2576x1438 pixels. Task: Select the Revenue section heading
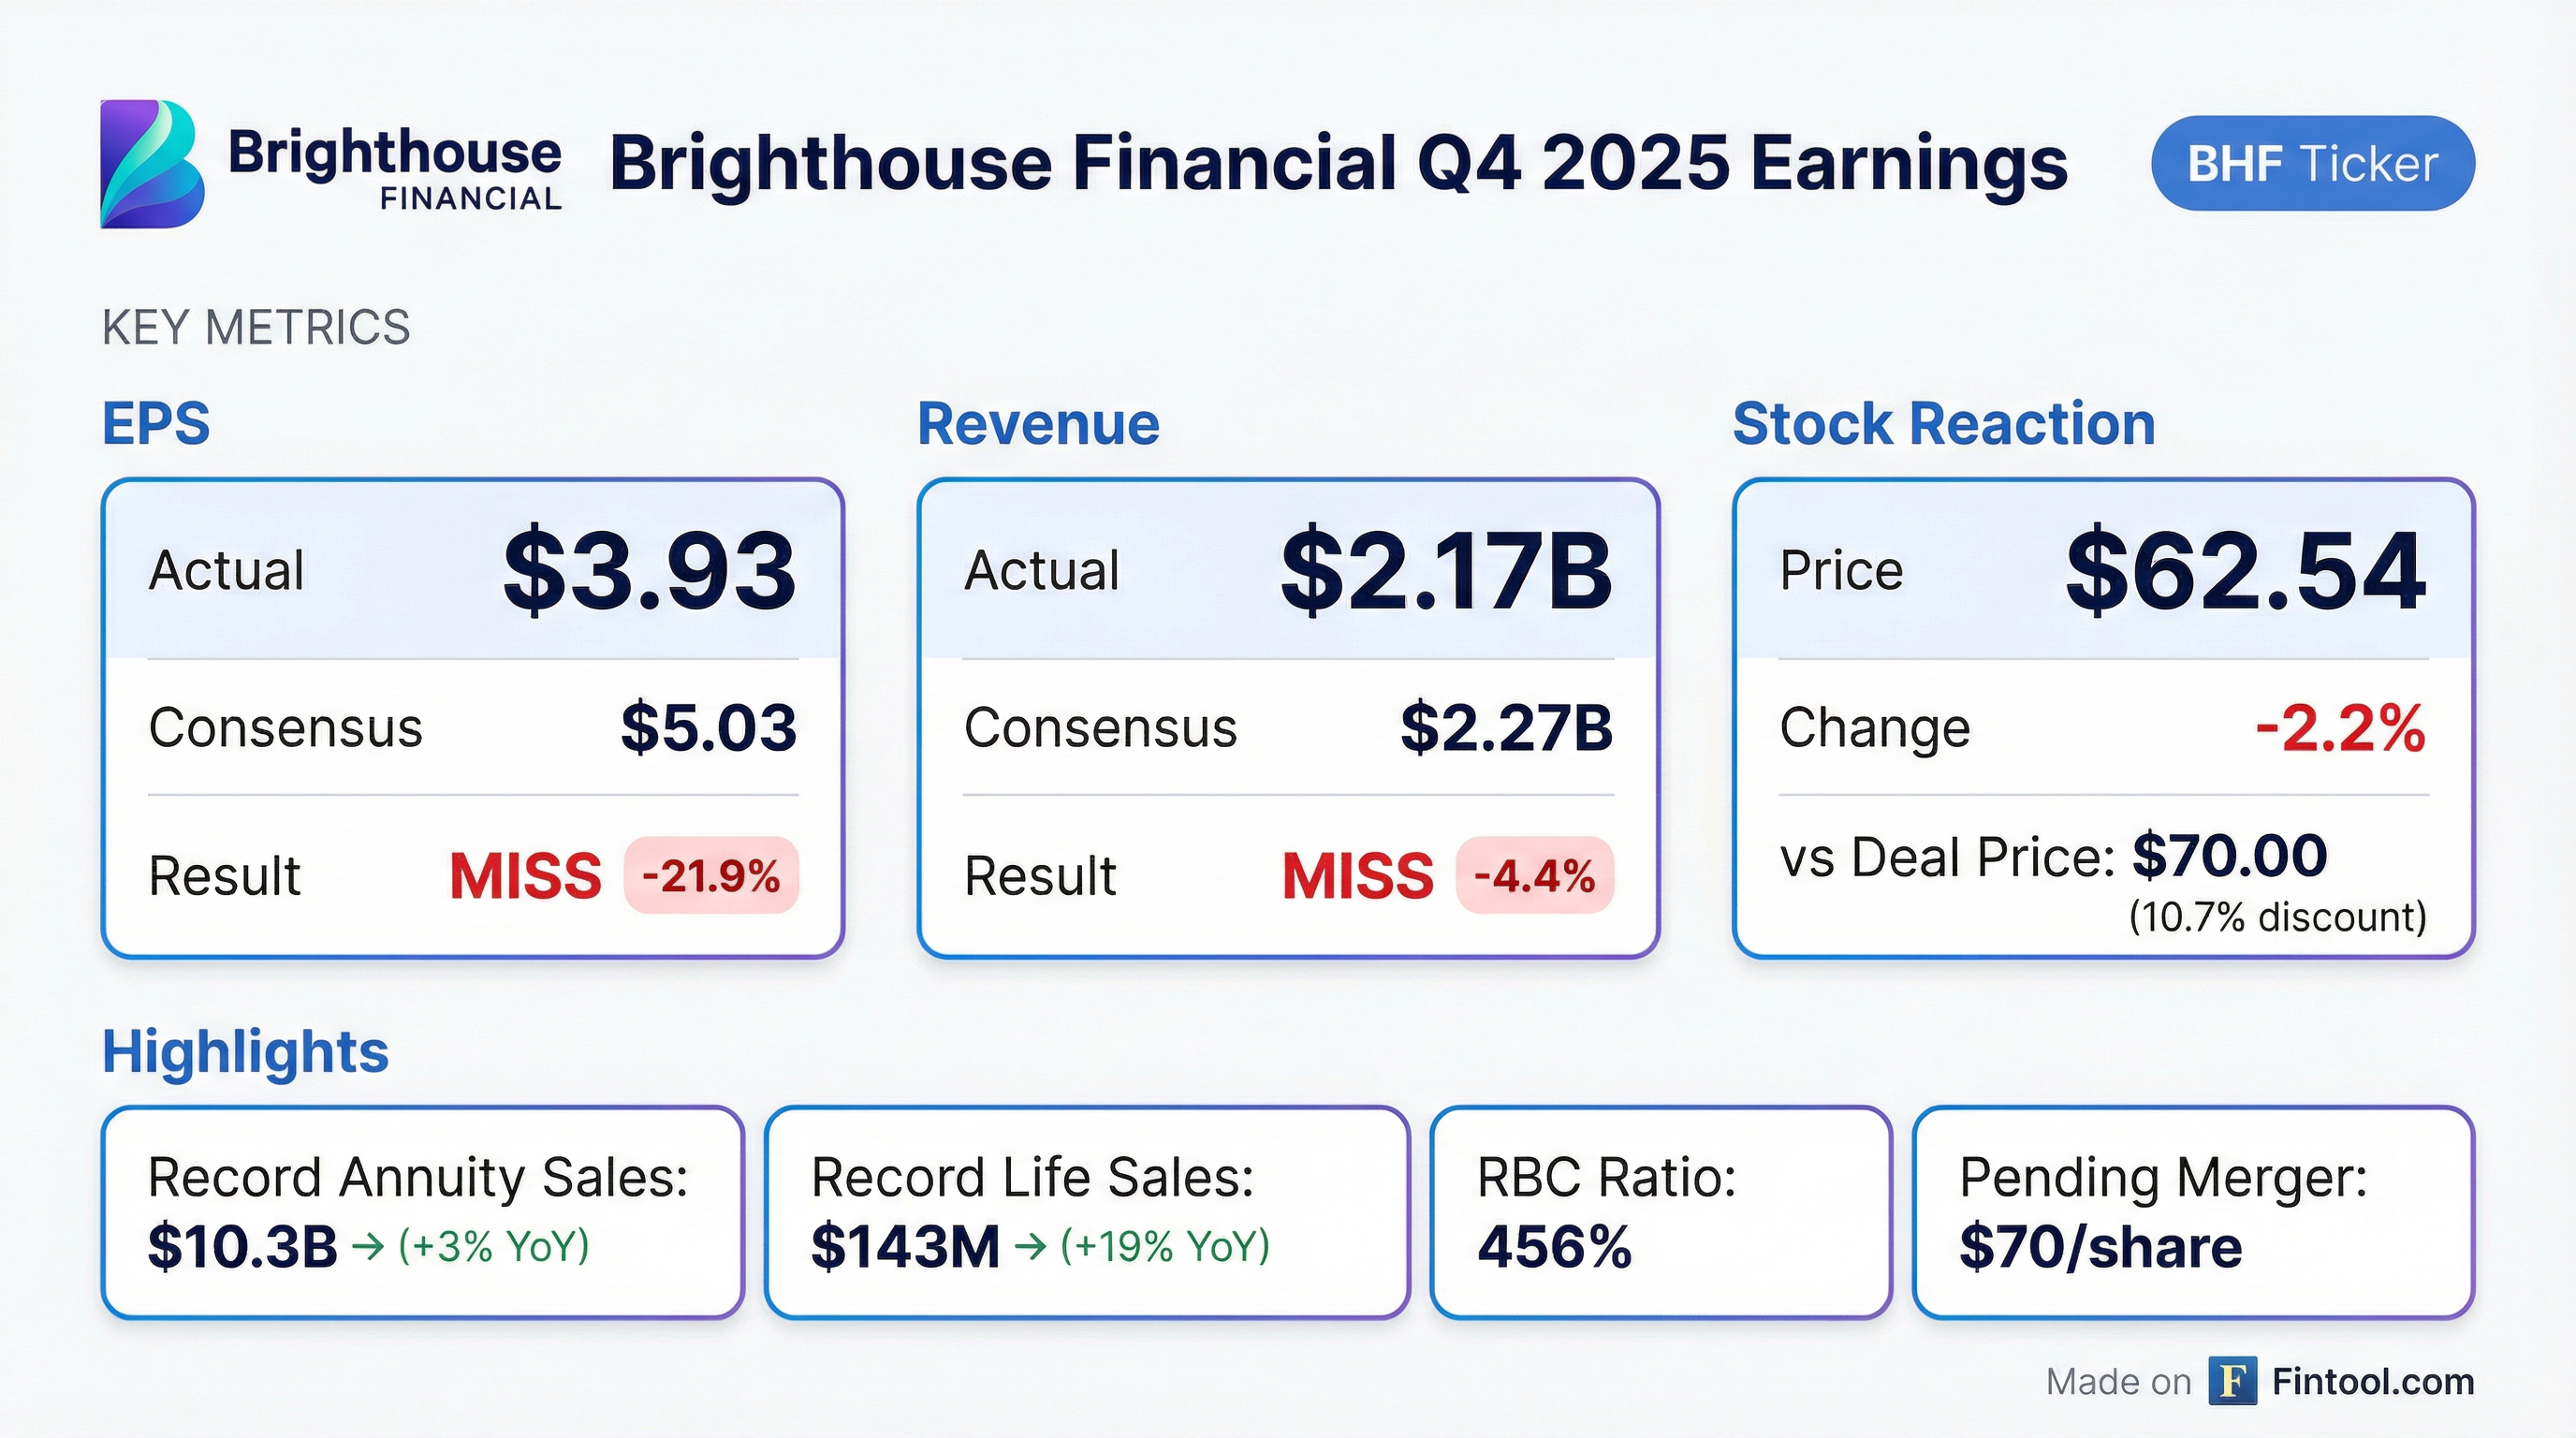coord(1038,423)
